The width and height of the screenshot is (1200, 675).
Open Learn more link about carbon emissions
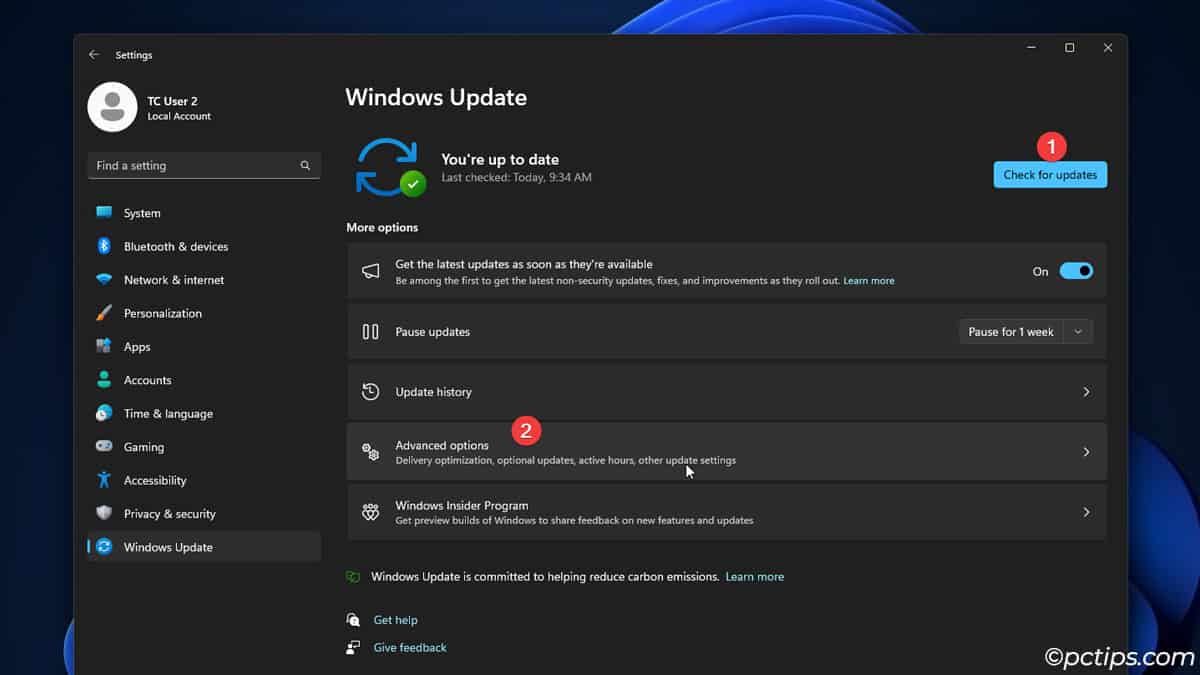pos(755,577)
